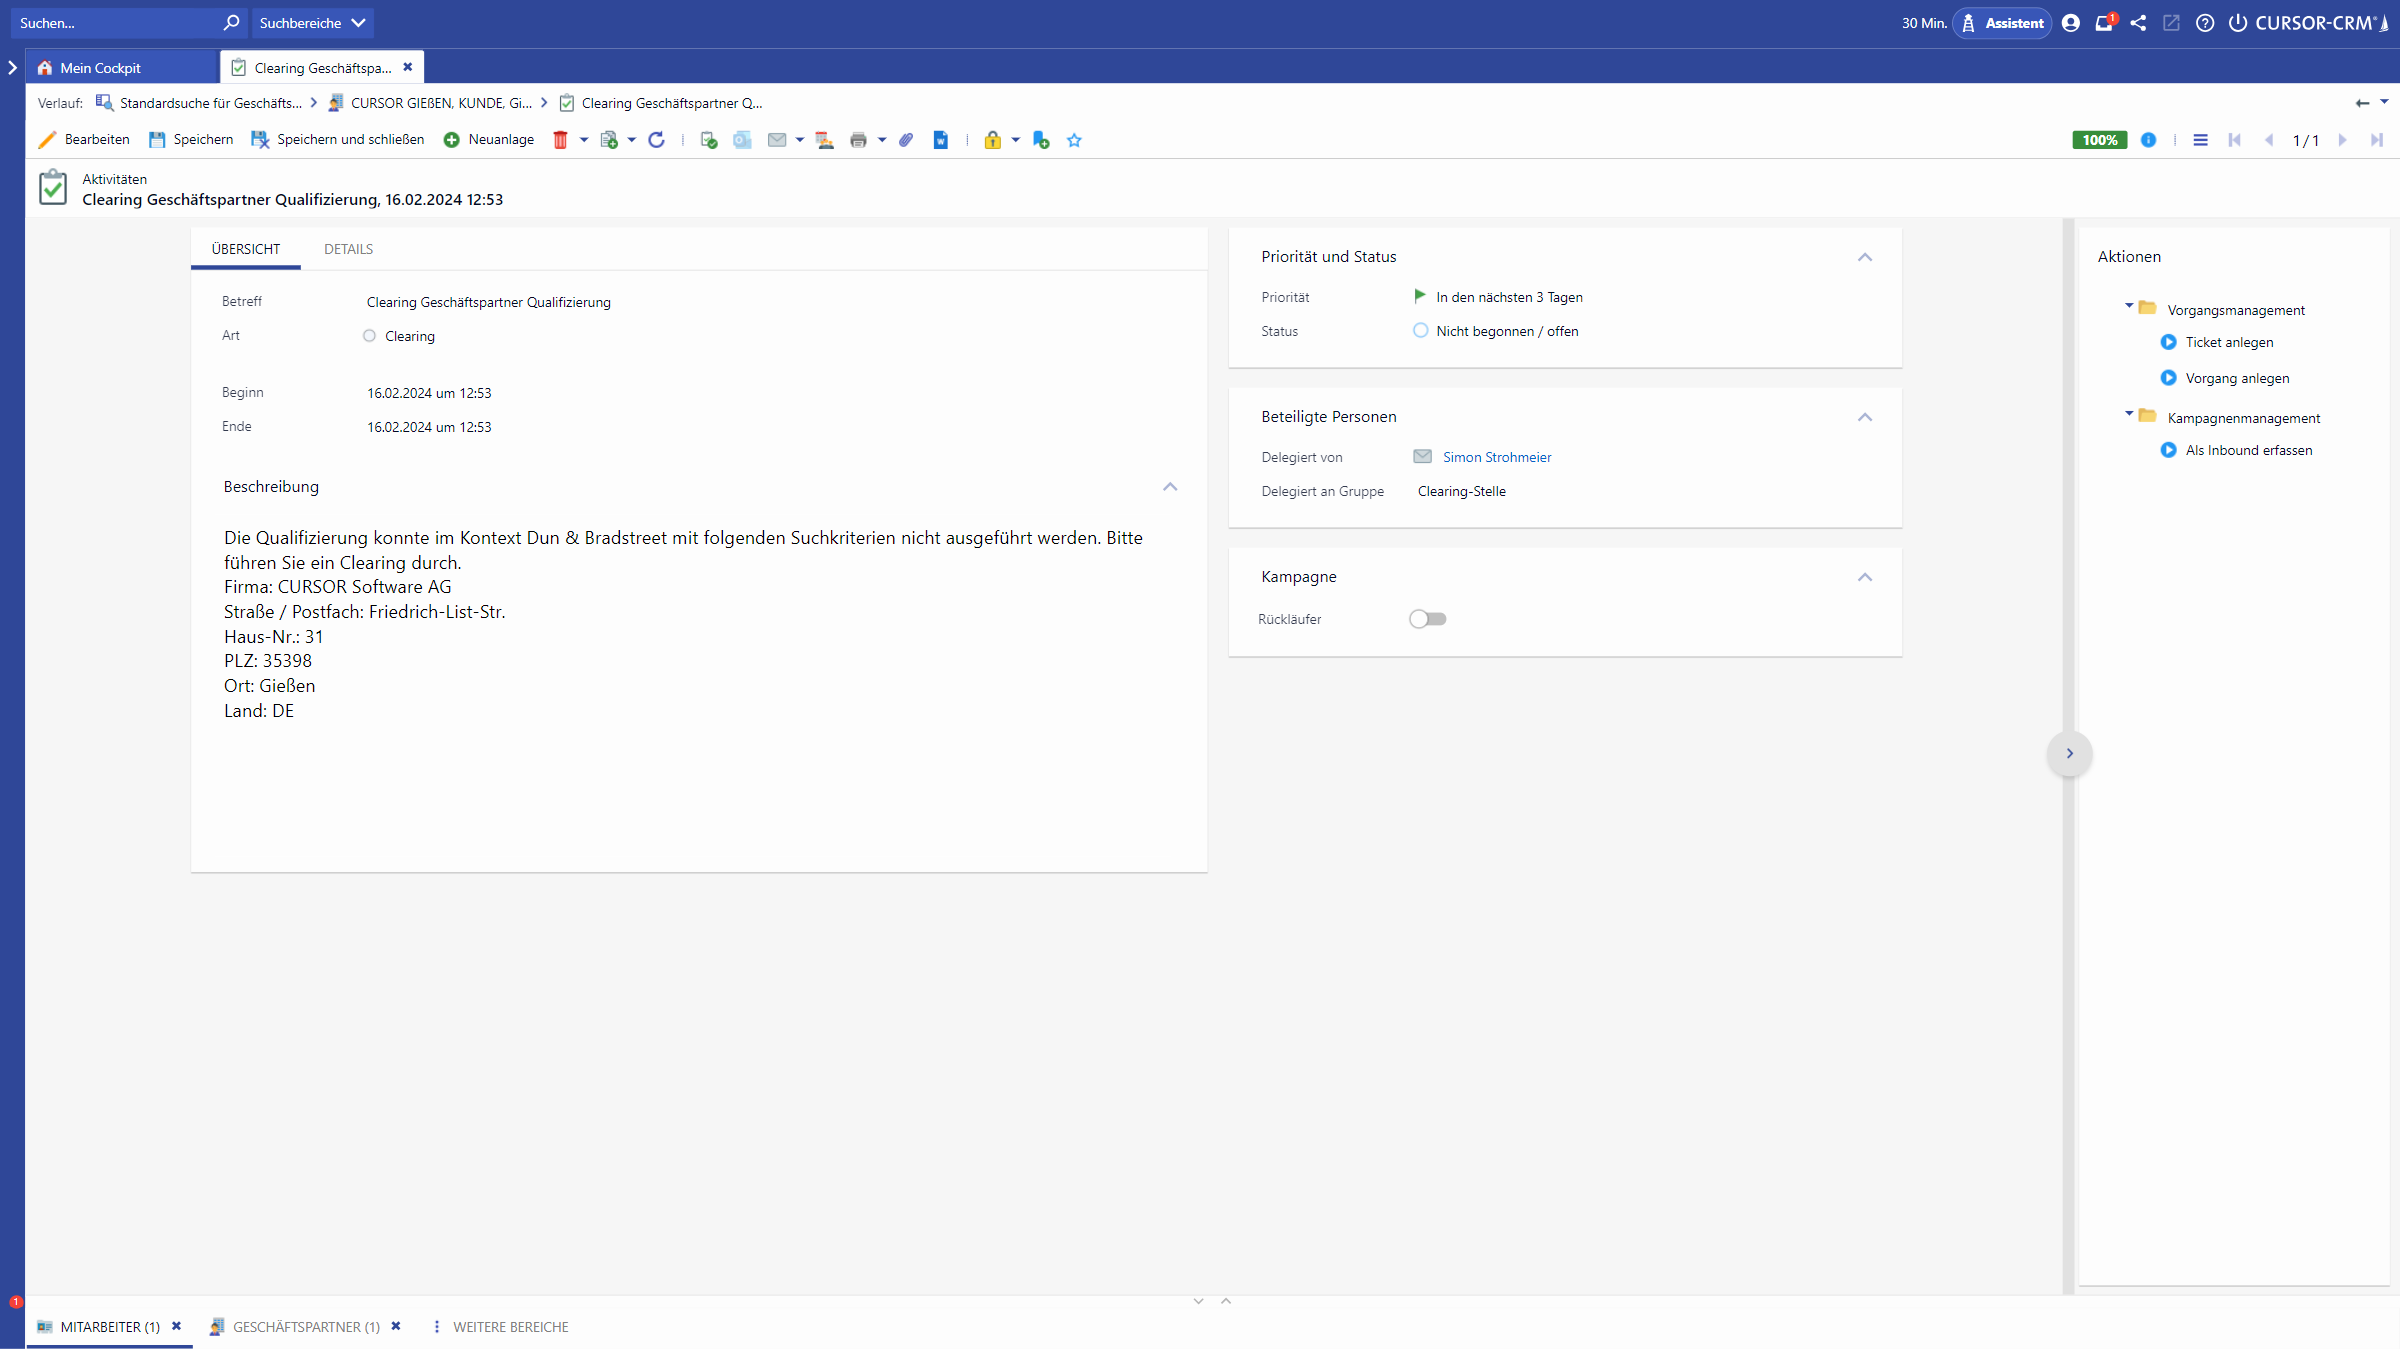2400x1350 pixels.
Task: Open notifications bell in top bar
Action: pos(2104,23)
